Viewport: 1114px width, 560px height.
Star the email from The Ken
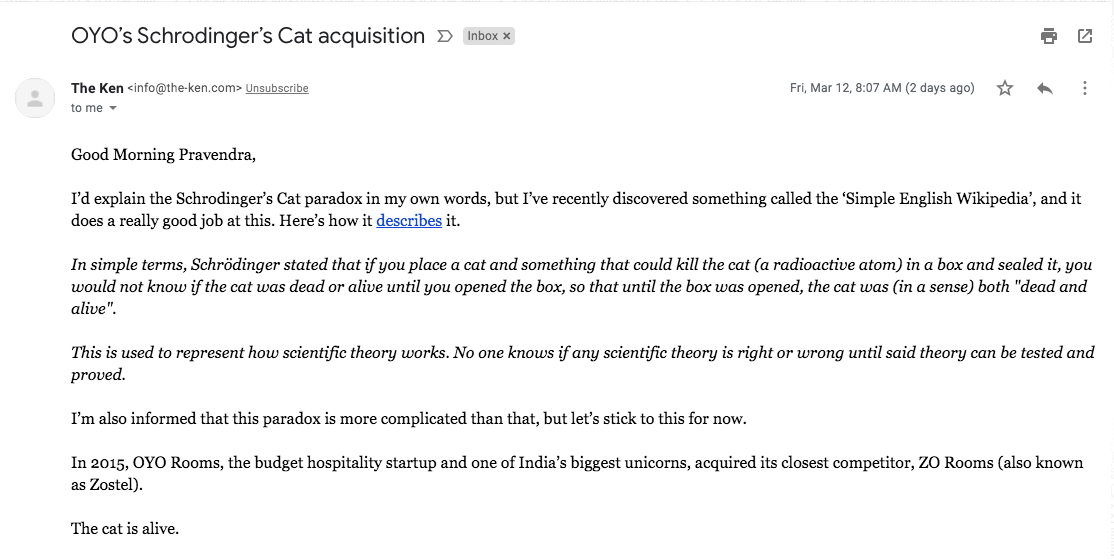point(1005,88)
